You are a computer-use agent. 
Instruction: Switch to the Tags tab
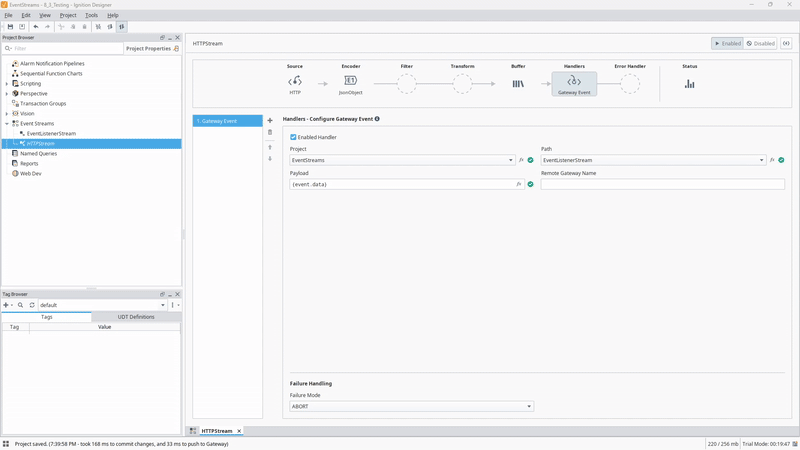(46, 317)
